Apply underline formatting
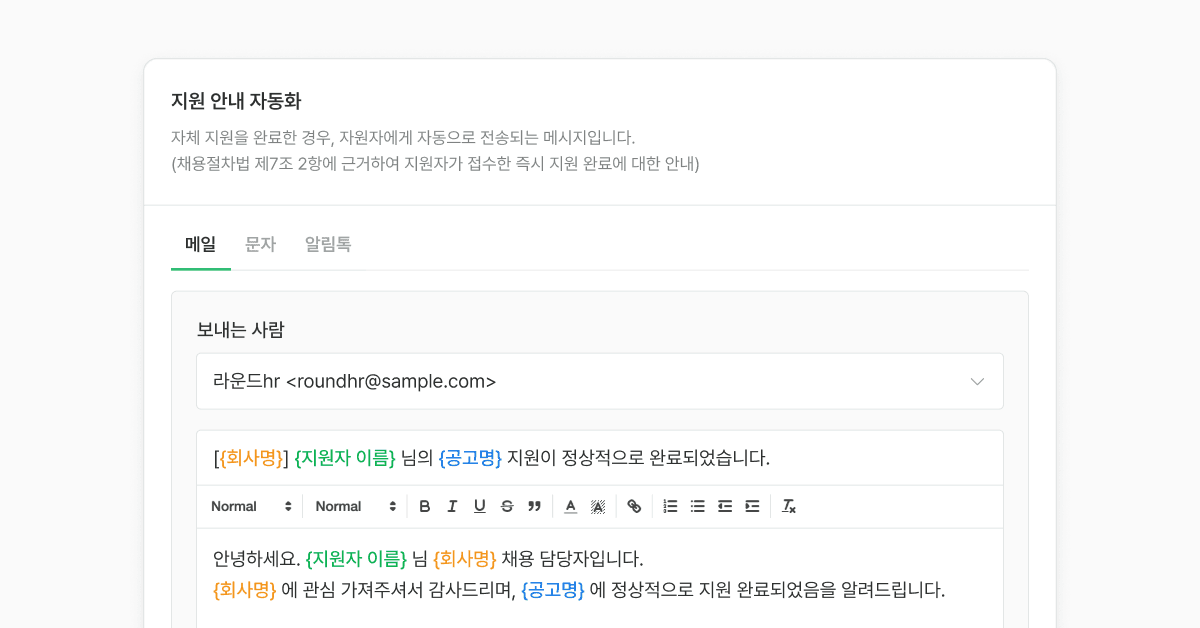 (479, 506)
